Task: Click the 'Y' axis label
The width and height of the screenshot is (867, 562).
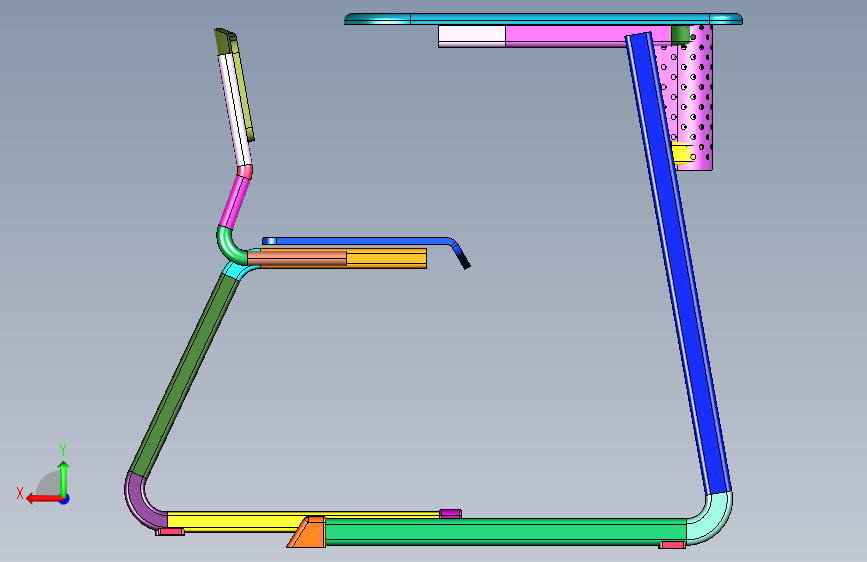Action: click(x=63, y=450)
